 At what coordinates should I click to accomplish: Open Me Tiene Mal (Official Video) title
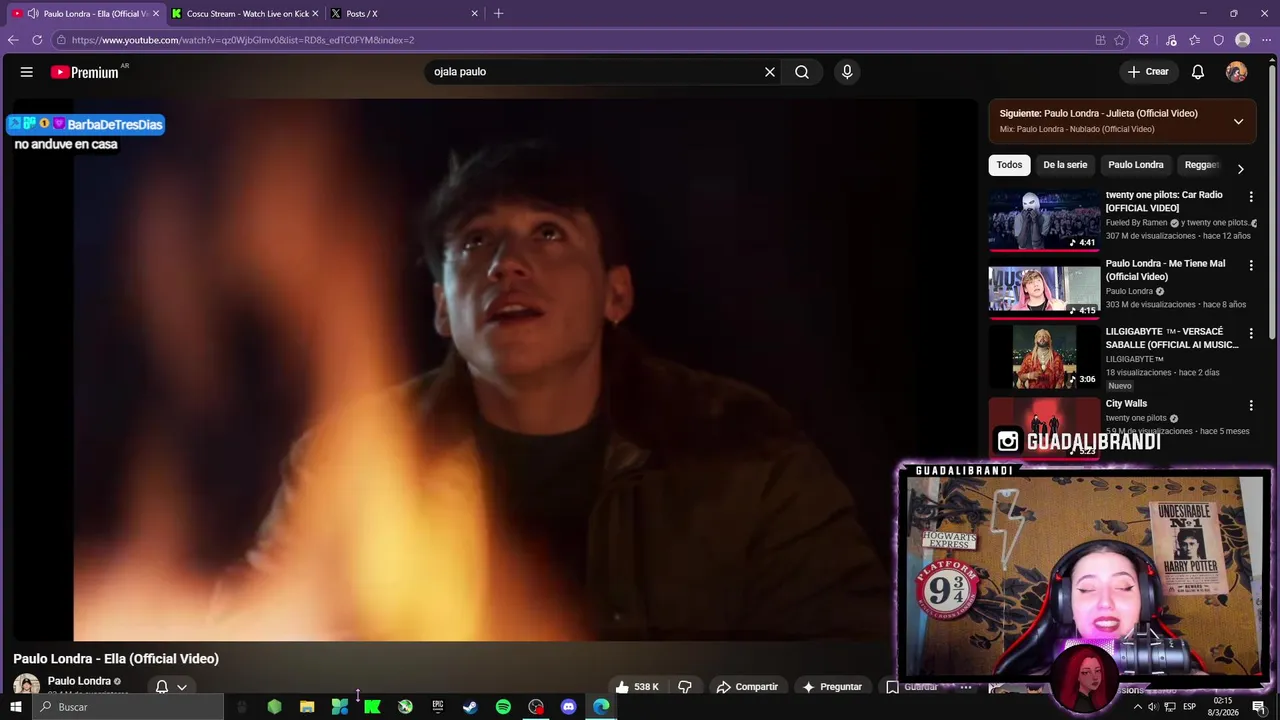point(1165,270)
